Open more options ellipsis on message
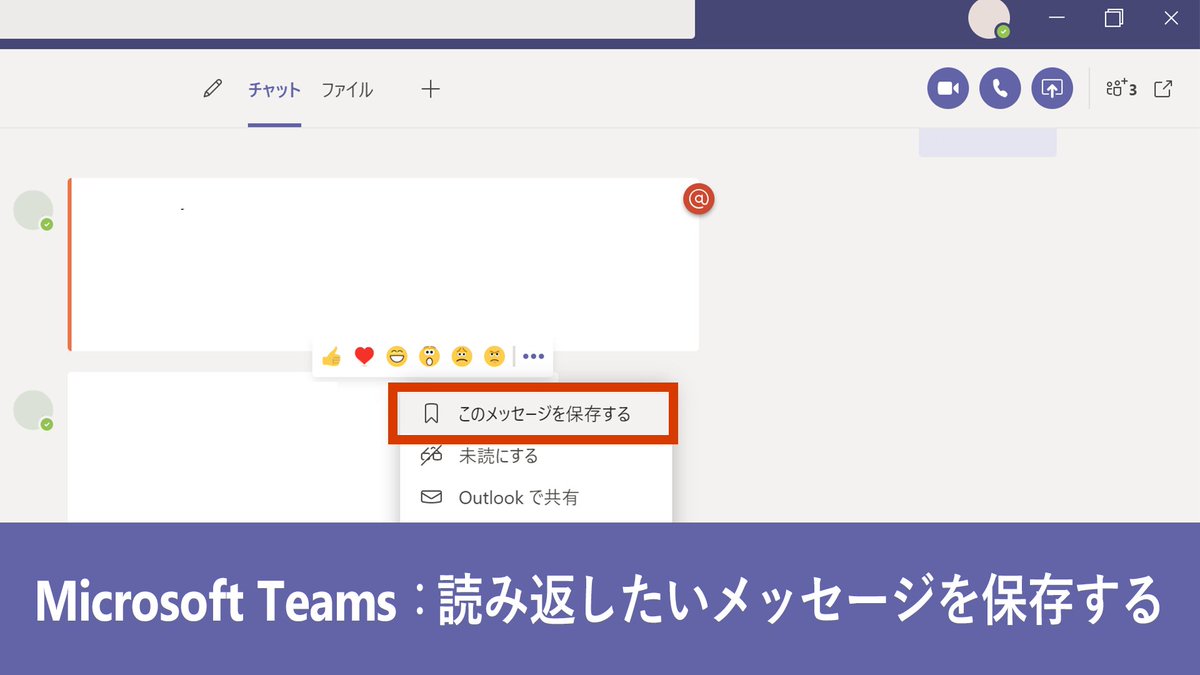Image resolution: width=1200 pixels, height=675 pixels. click(533, 356)
